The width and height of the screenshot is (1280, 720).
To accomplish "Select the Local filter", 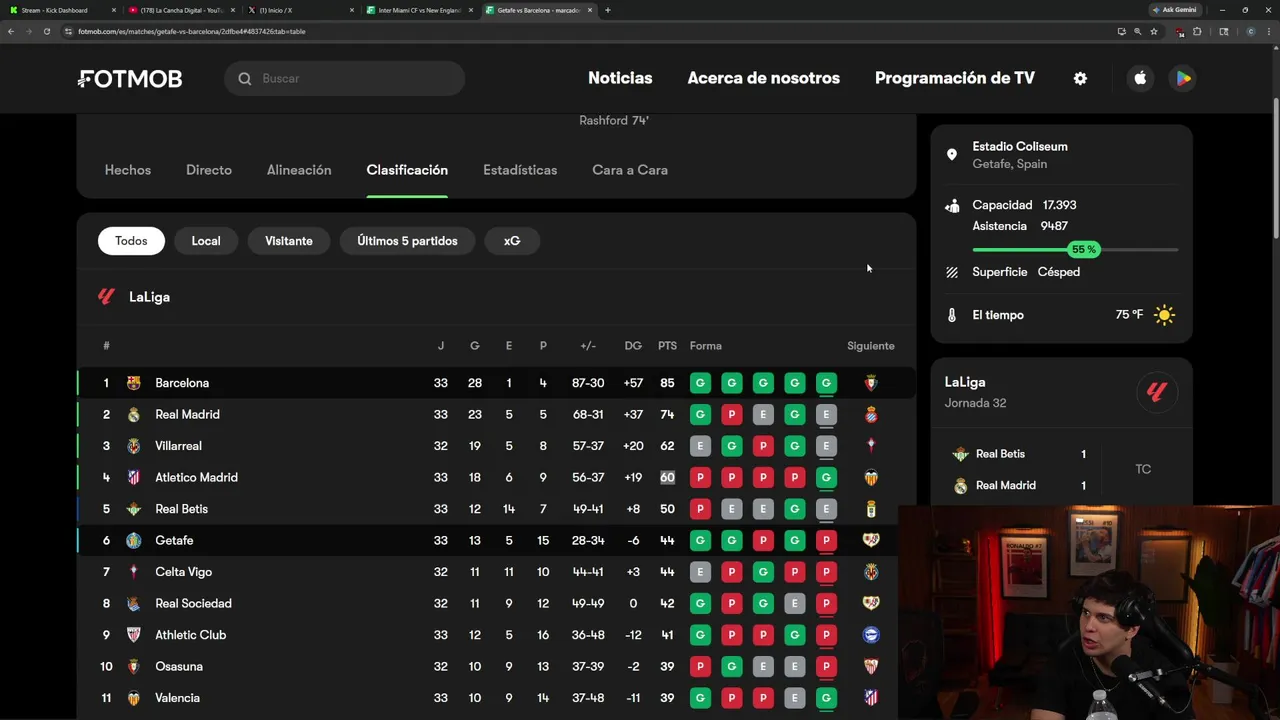I will pyautogui.click(x=206, y=241).
